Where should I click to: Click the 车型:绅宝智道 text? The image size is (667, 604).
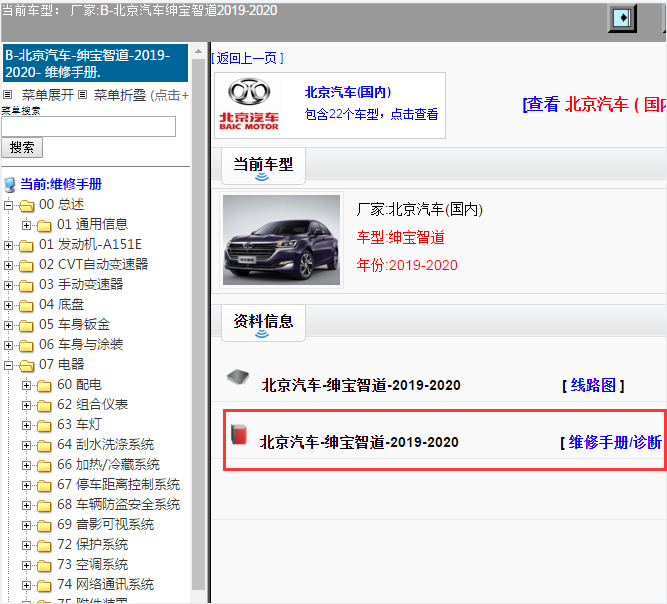click(401, 237)
